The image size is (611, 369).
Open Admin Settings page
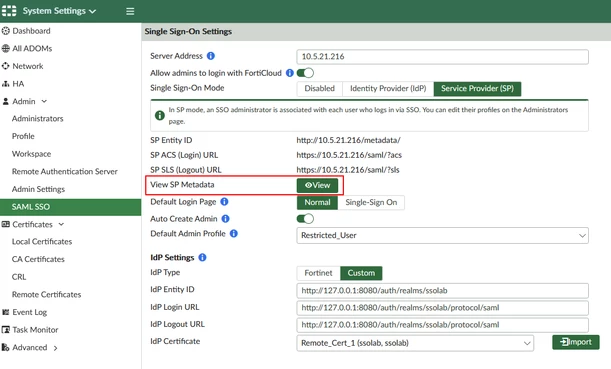pos(38,189)
